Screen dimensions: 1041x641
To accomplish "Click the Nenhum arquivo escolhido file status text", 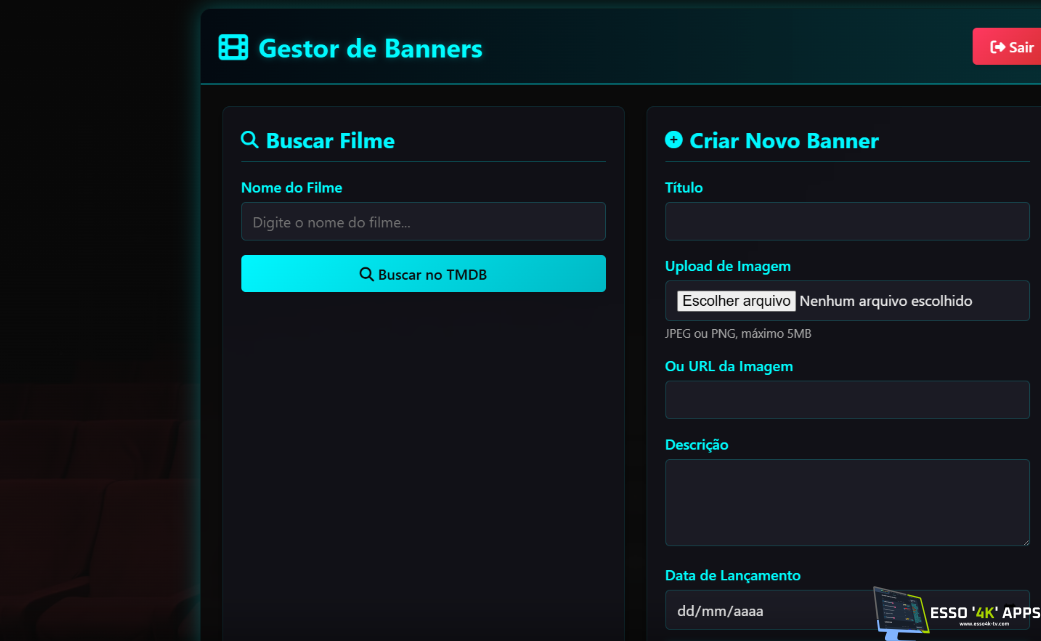I will 886,301.
